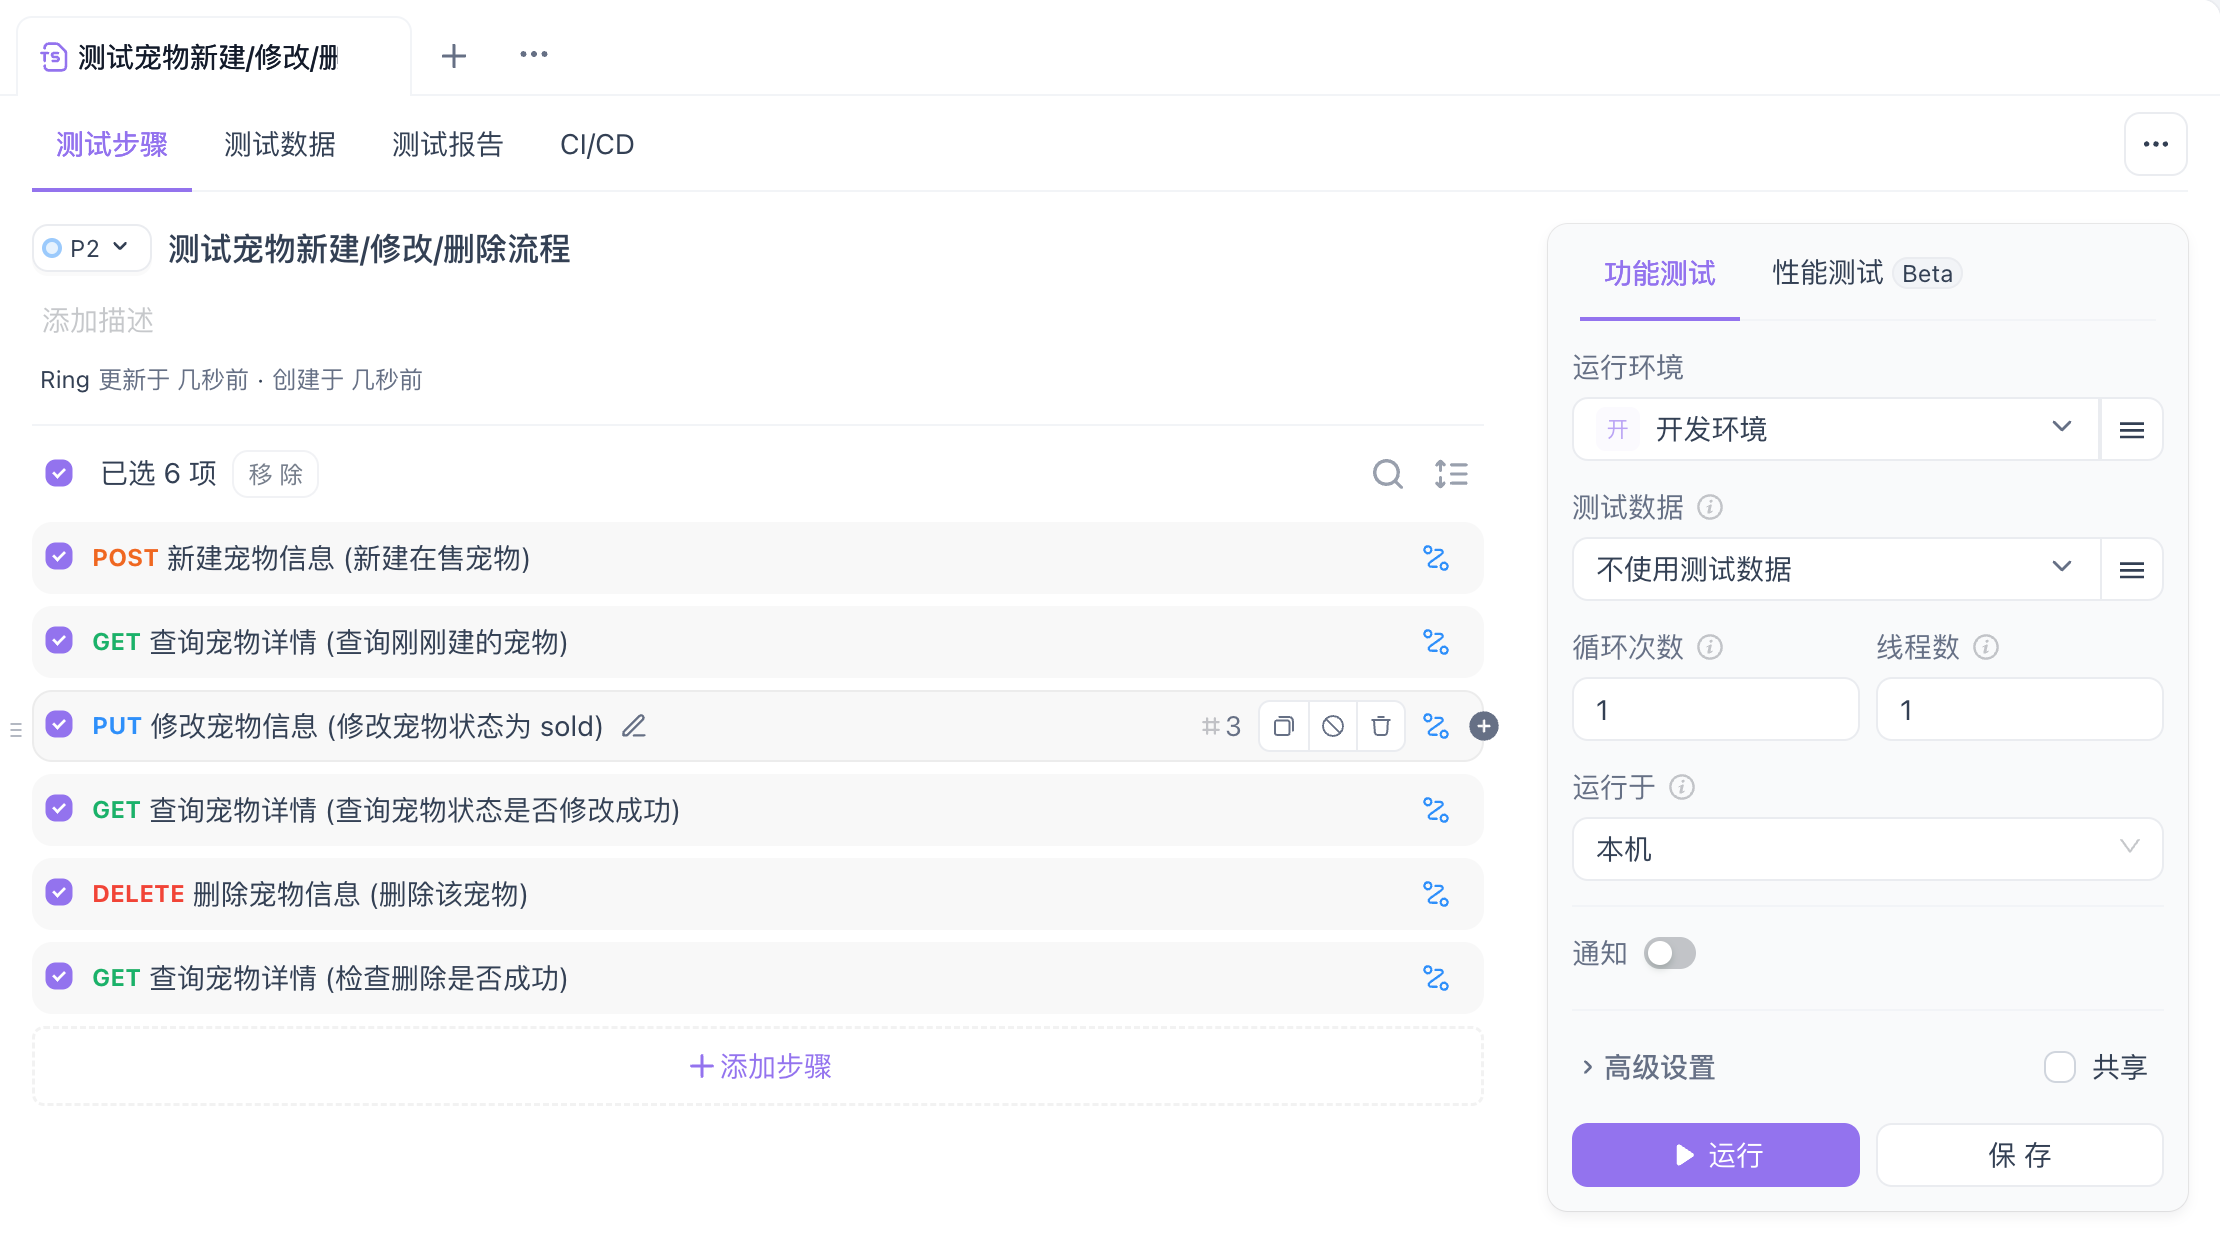Click the plus icon on the PUT step
The width and height of the screenshot is (2220, 1240).
1484,727
